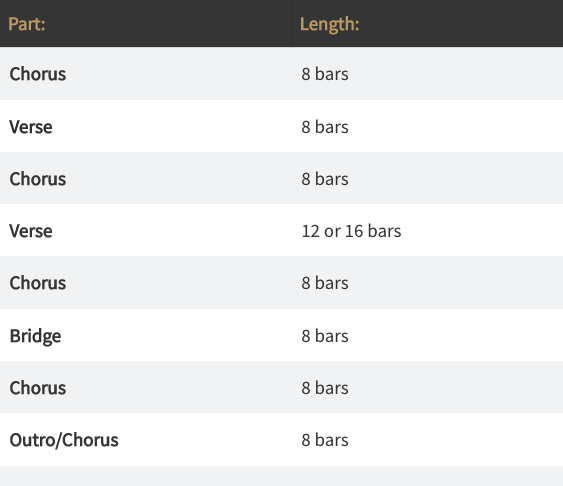
Task: Click the "Part:" column header
Action: tap(27, 24)
